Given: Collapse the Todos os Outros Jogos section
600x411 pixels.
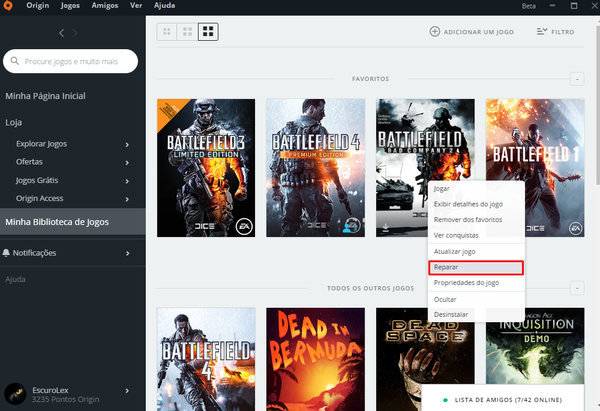Looking at the screenshot, I should 577,288.
